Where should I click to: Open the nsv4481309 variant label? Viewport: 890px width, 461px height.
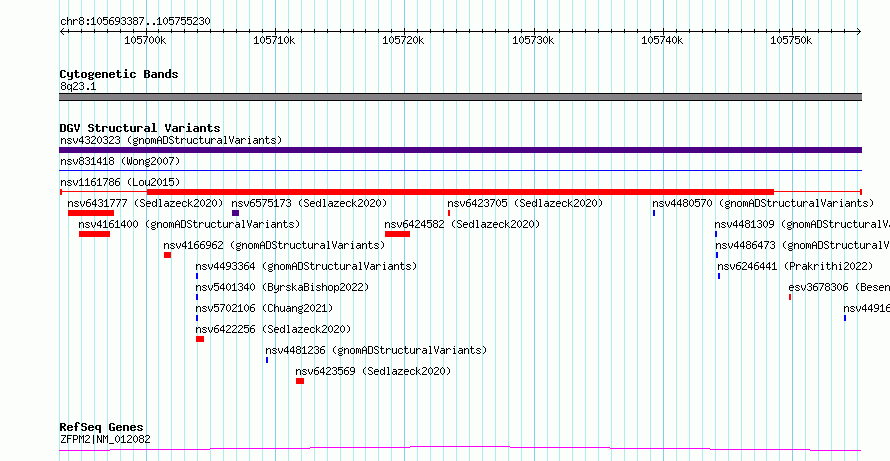802,224
